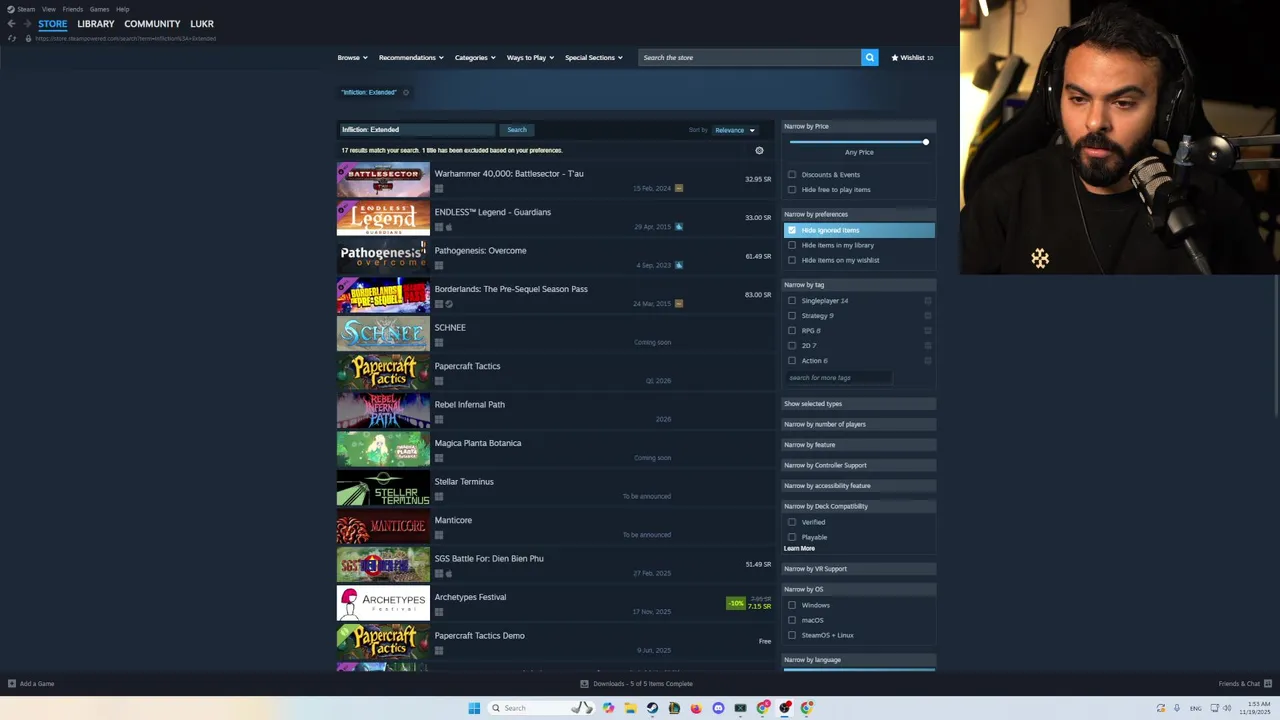
Task: Open the Ways to Play dropdown
Action: coord(530,57)
